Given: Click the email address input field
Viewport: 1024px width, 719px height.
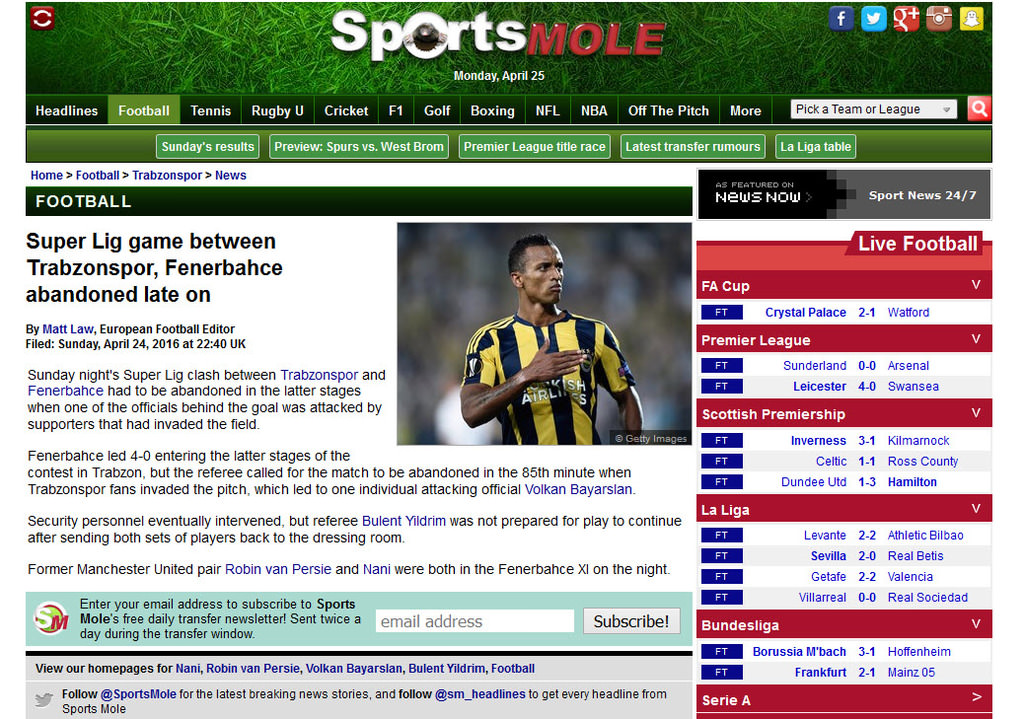Looking at the screenshot, I should click(x=475, y=621).
